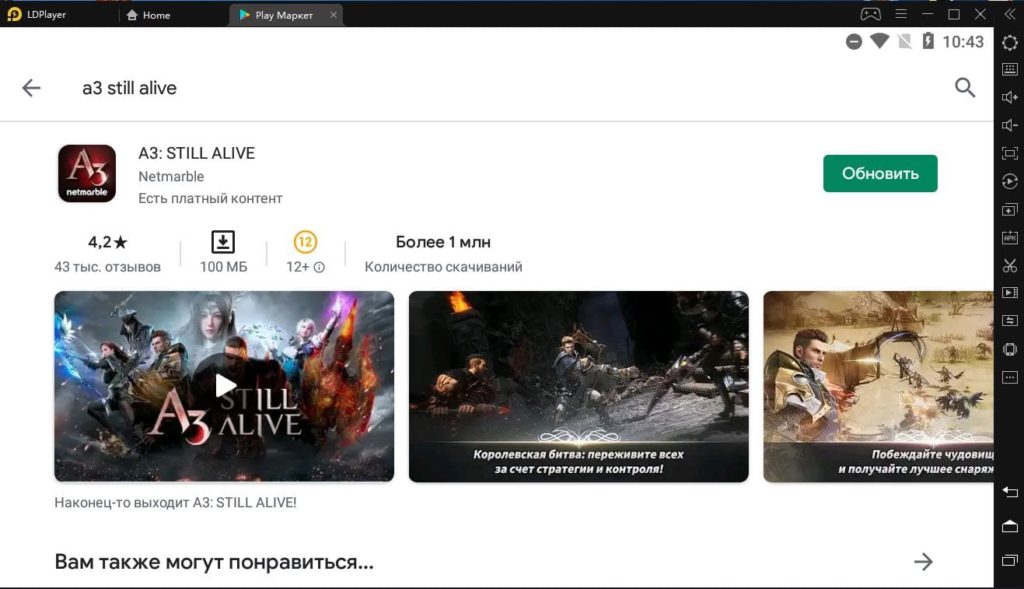Click 43 тыс. отзывов reviews text

(108, 267)
